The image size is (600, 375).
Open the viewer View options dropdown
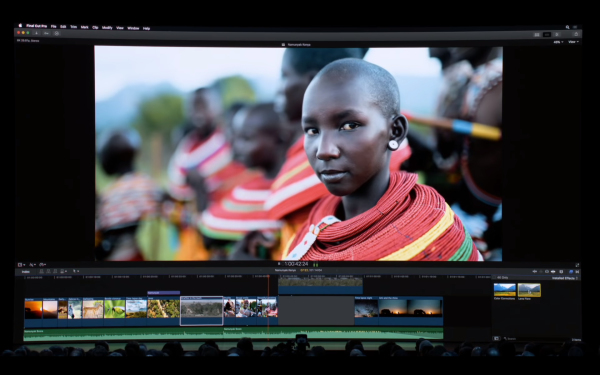click(x=573, y=42)
